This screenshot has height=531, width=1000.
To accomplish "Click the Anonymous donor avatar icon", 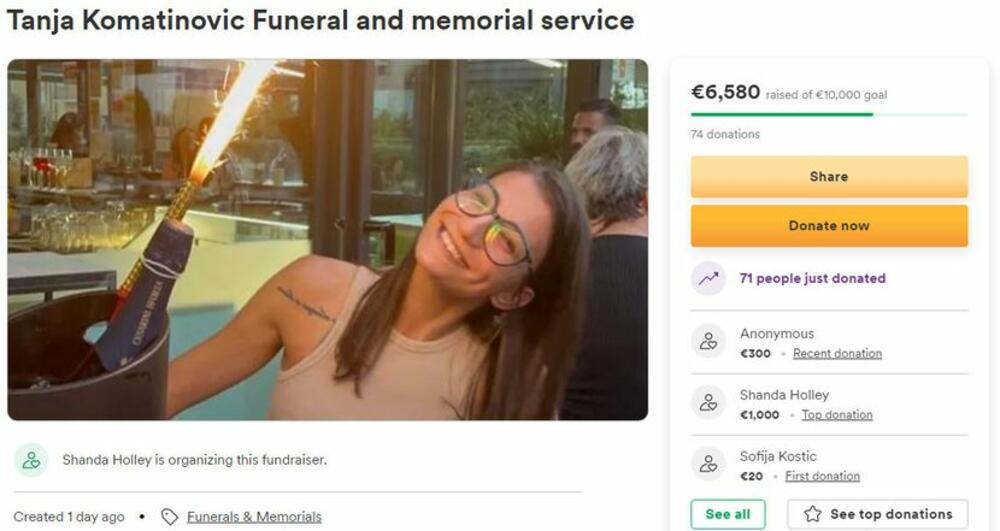I will point(708,342).
